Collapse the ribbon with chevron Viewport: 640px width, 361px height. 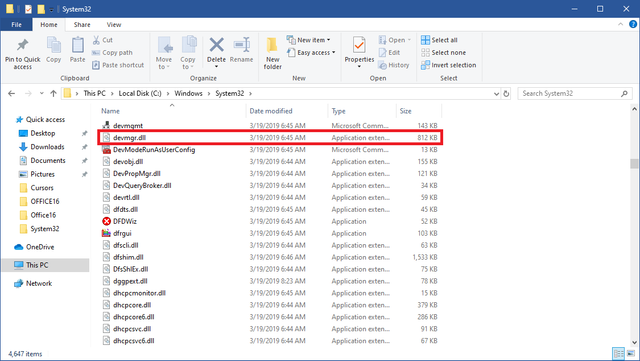click(620, 25)
